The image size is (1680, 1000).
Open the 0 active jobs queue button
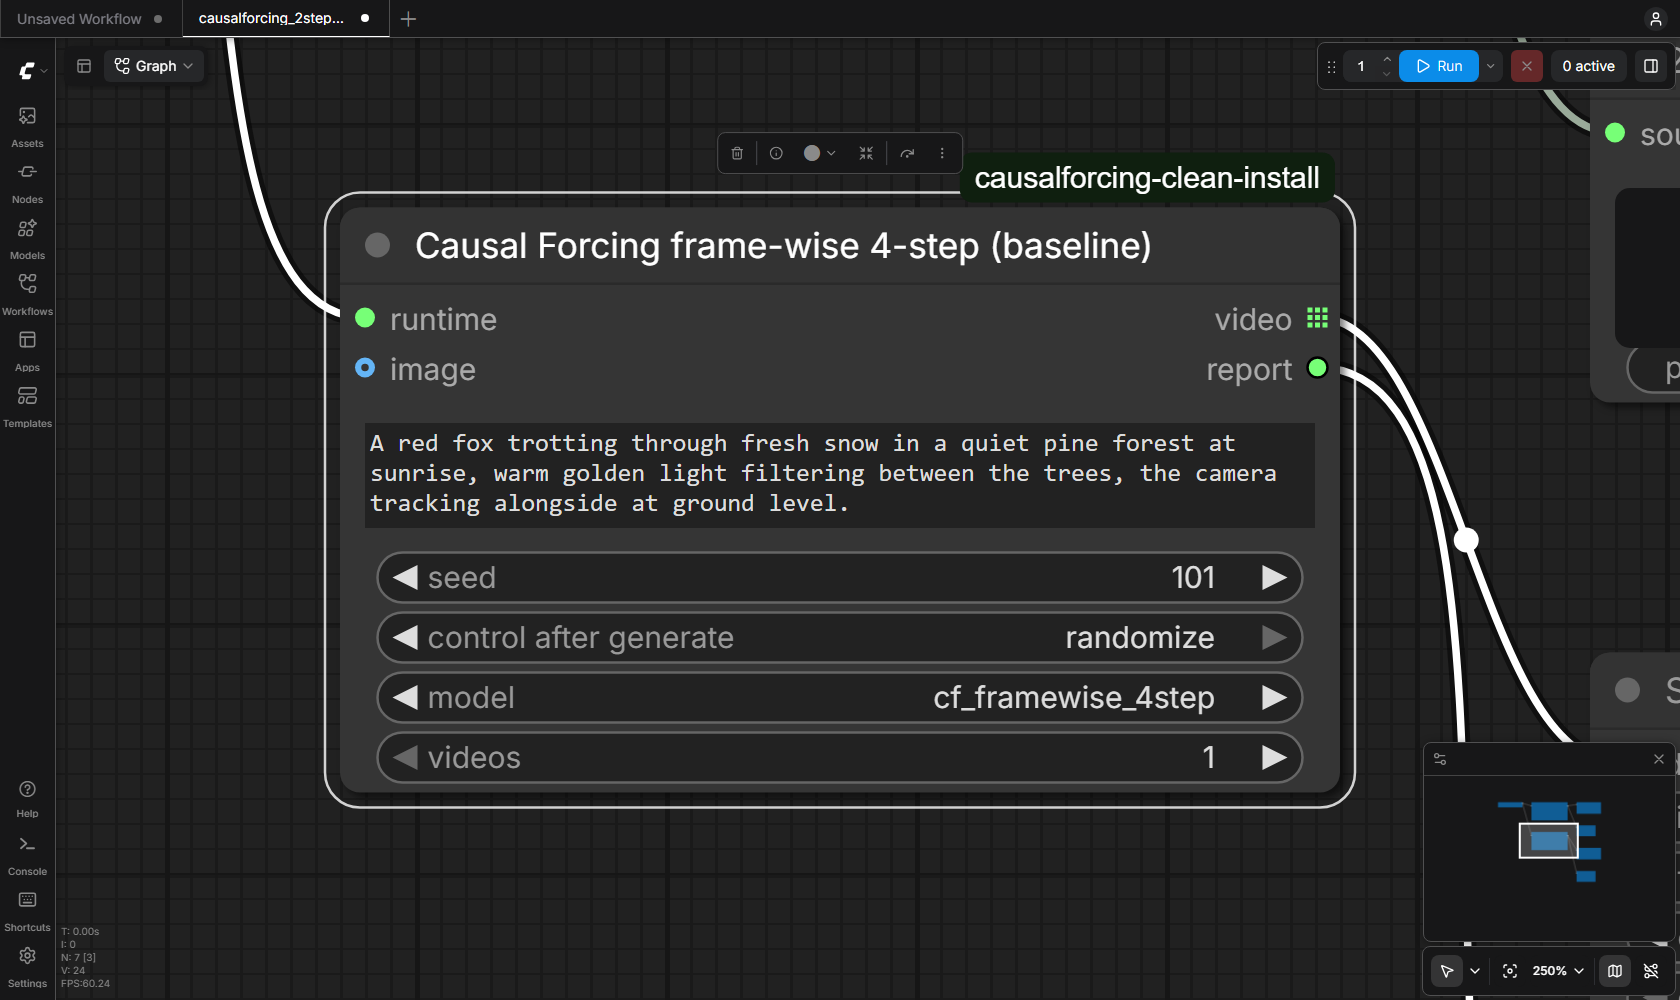tap(1588, 66)
